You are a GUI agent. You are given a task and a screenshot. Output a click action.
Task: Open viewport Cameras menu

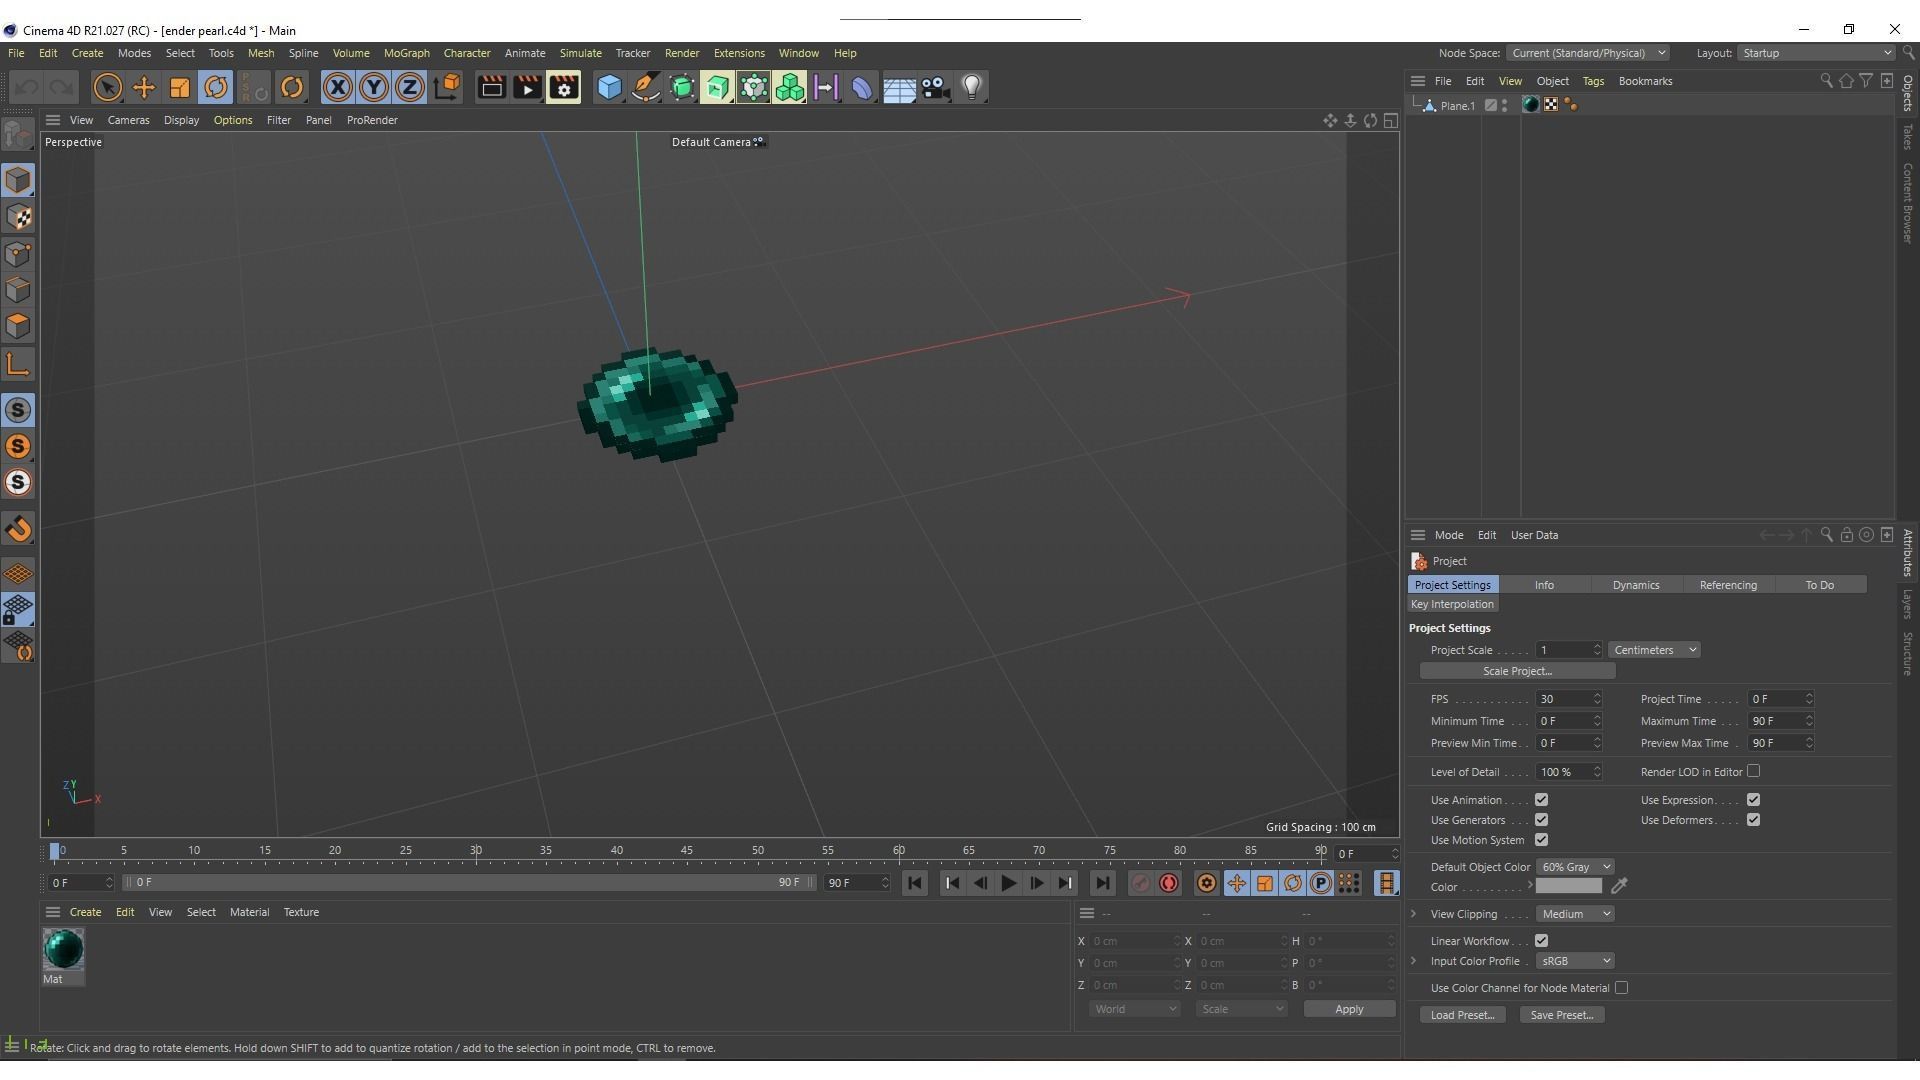point(128,120)
